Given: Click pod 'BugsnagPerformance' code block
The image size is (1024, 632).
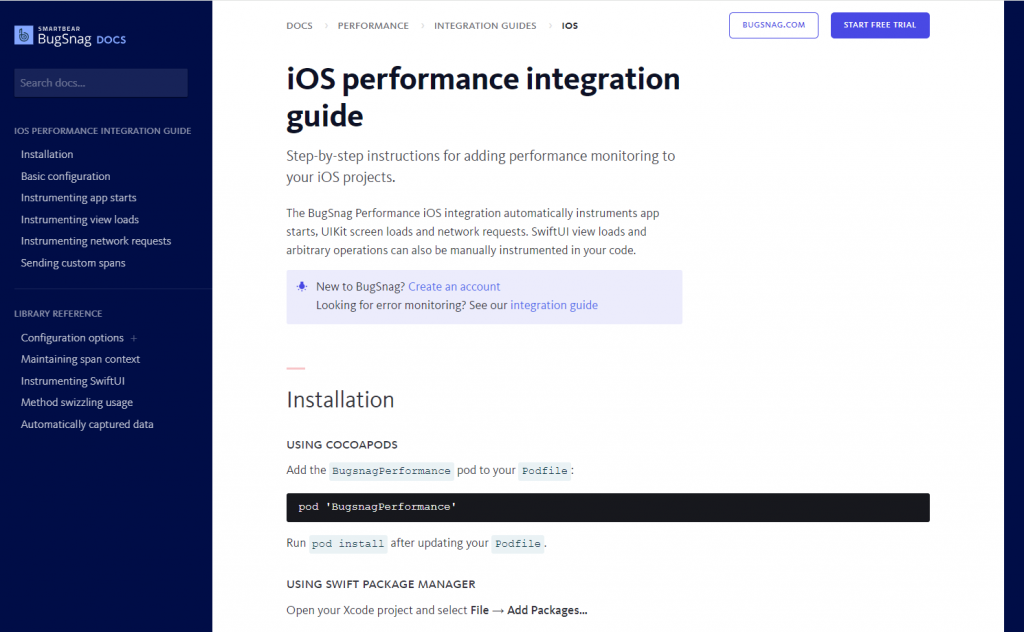Looking at the screenshot, I should [607, 507].
